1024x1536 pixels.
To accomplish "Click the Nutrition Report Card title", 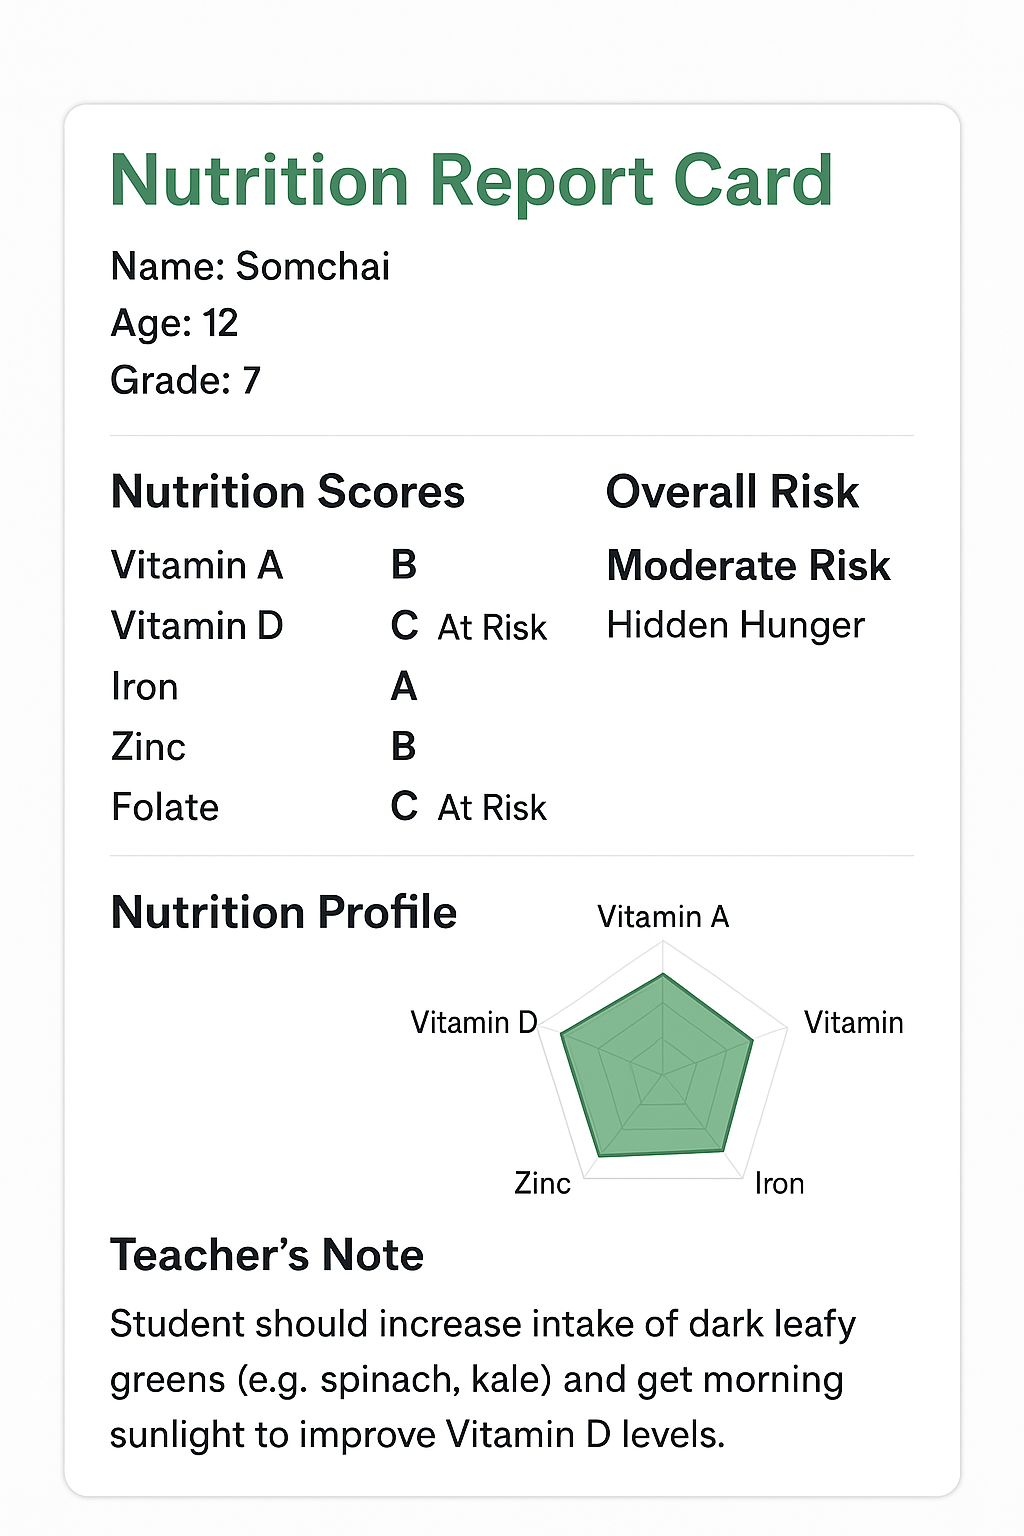I will tap(471, 181).
